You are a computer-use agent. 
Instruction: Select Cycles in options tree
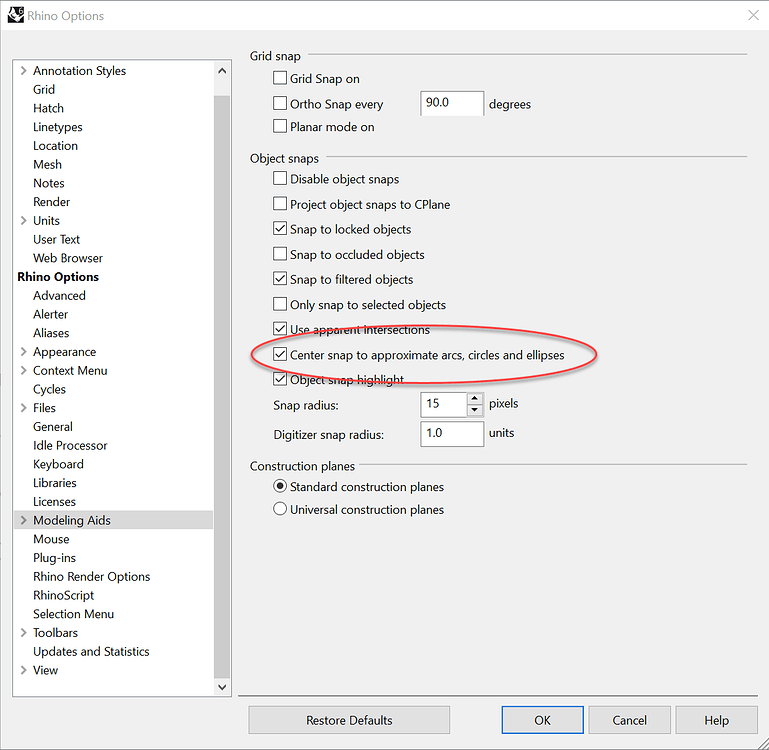(x=49, y=389)
